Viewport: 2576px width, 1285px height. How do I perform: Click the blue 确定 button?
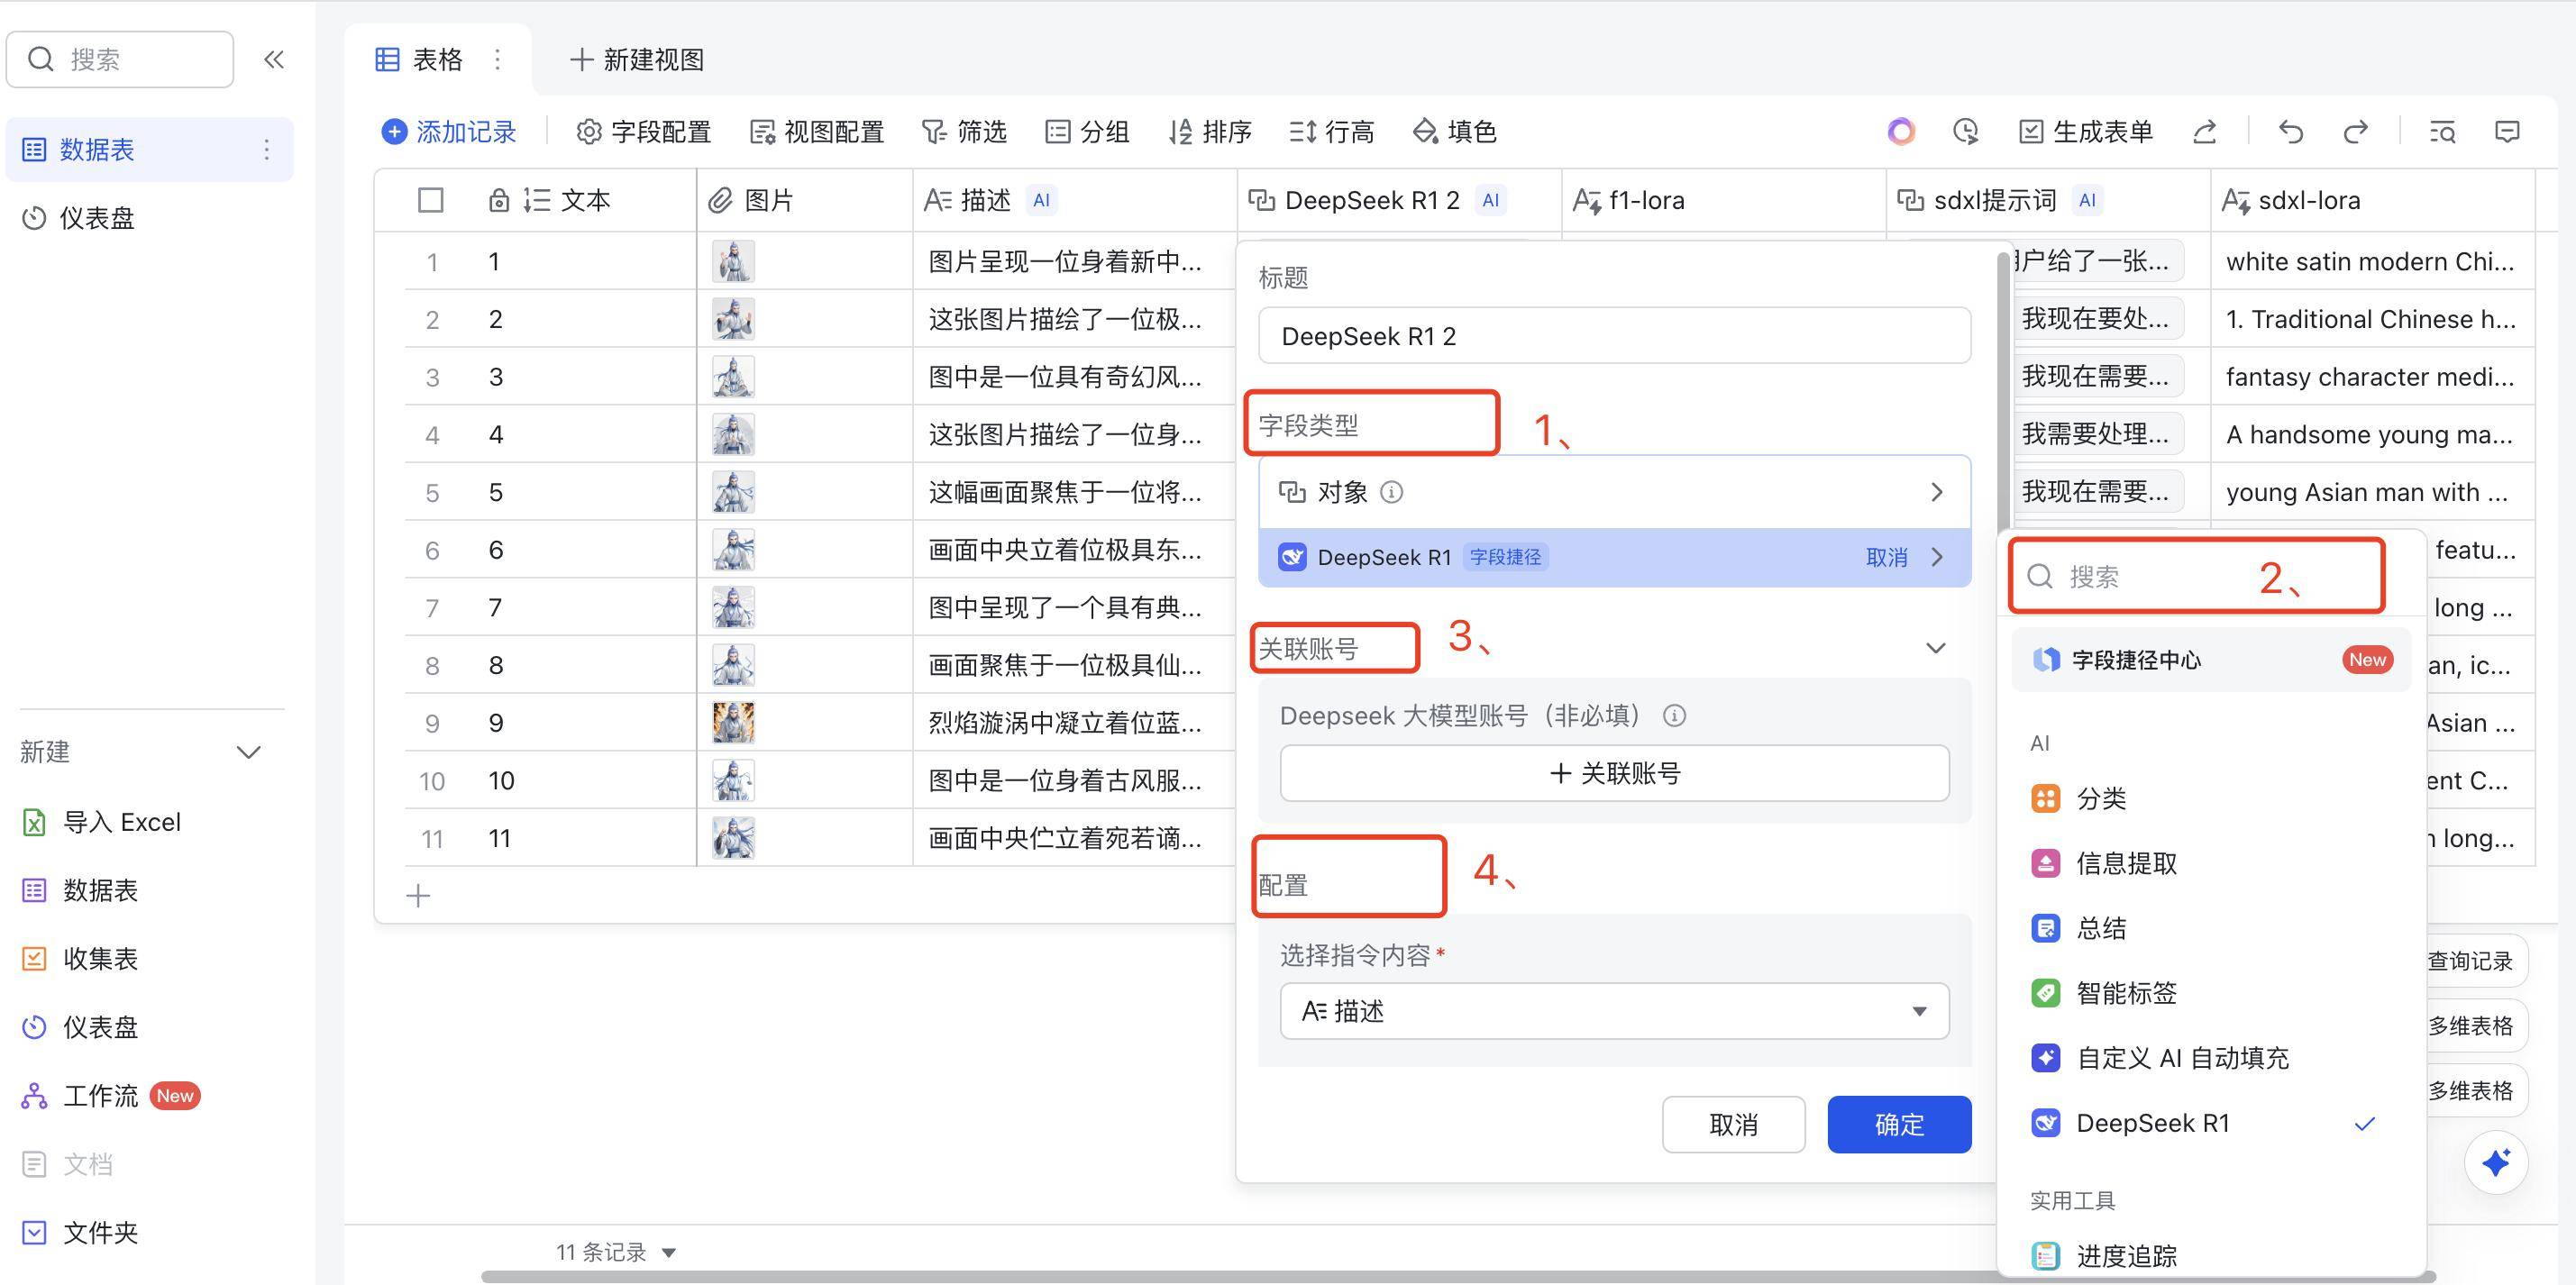[1899, 1124]
